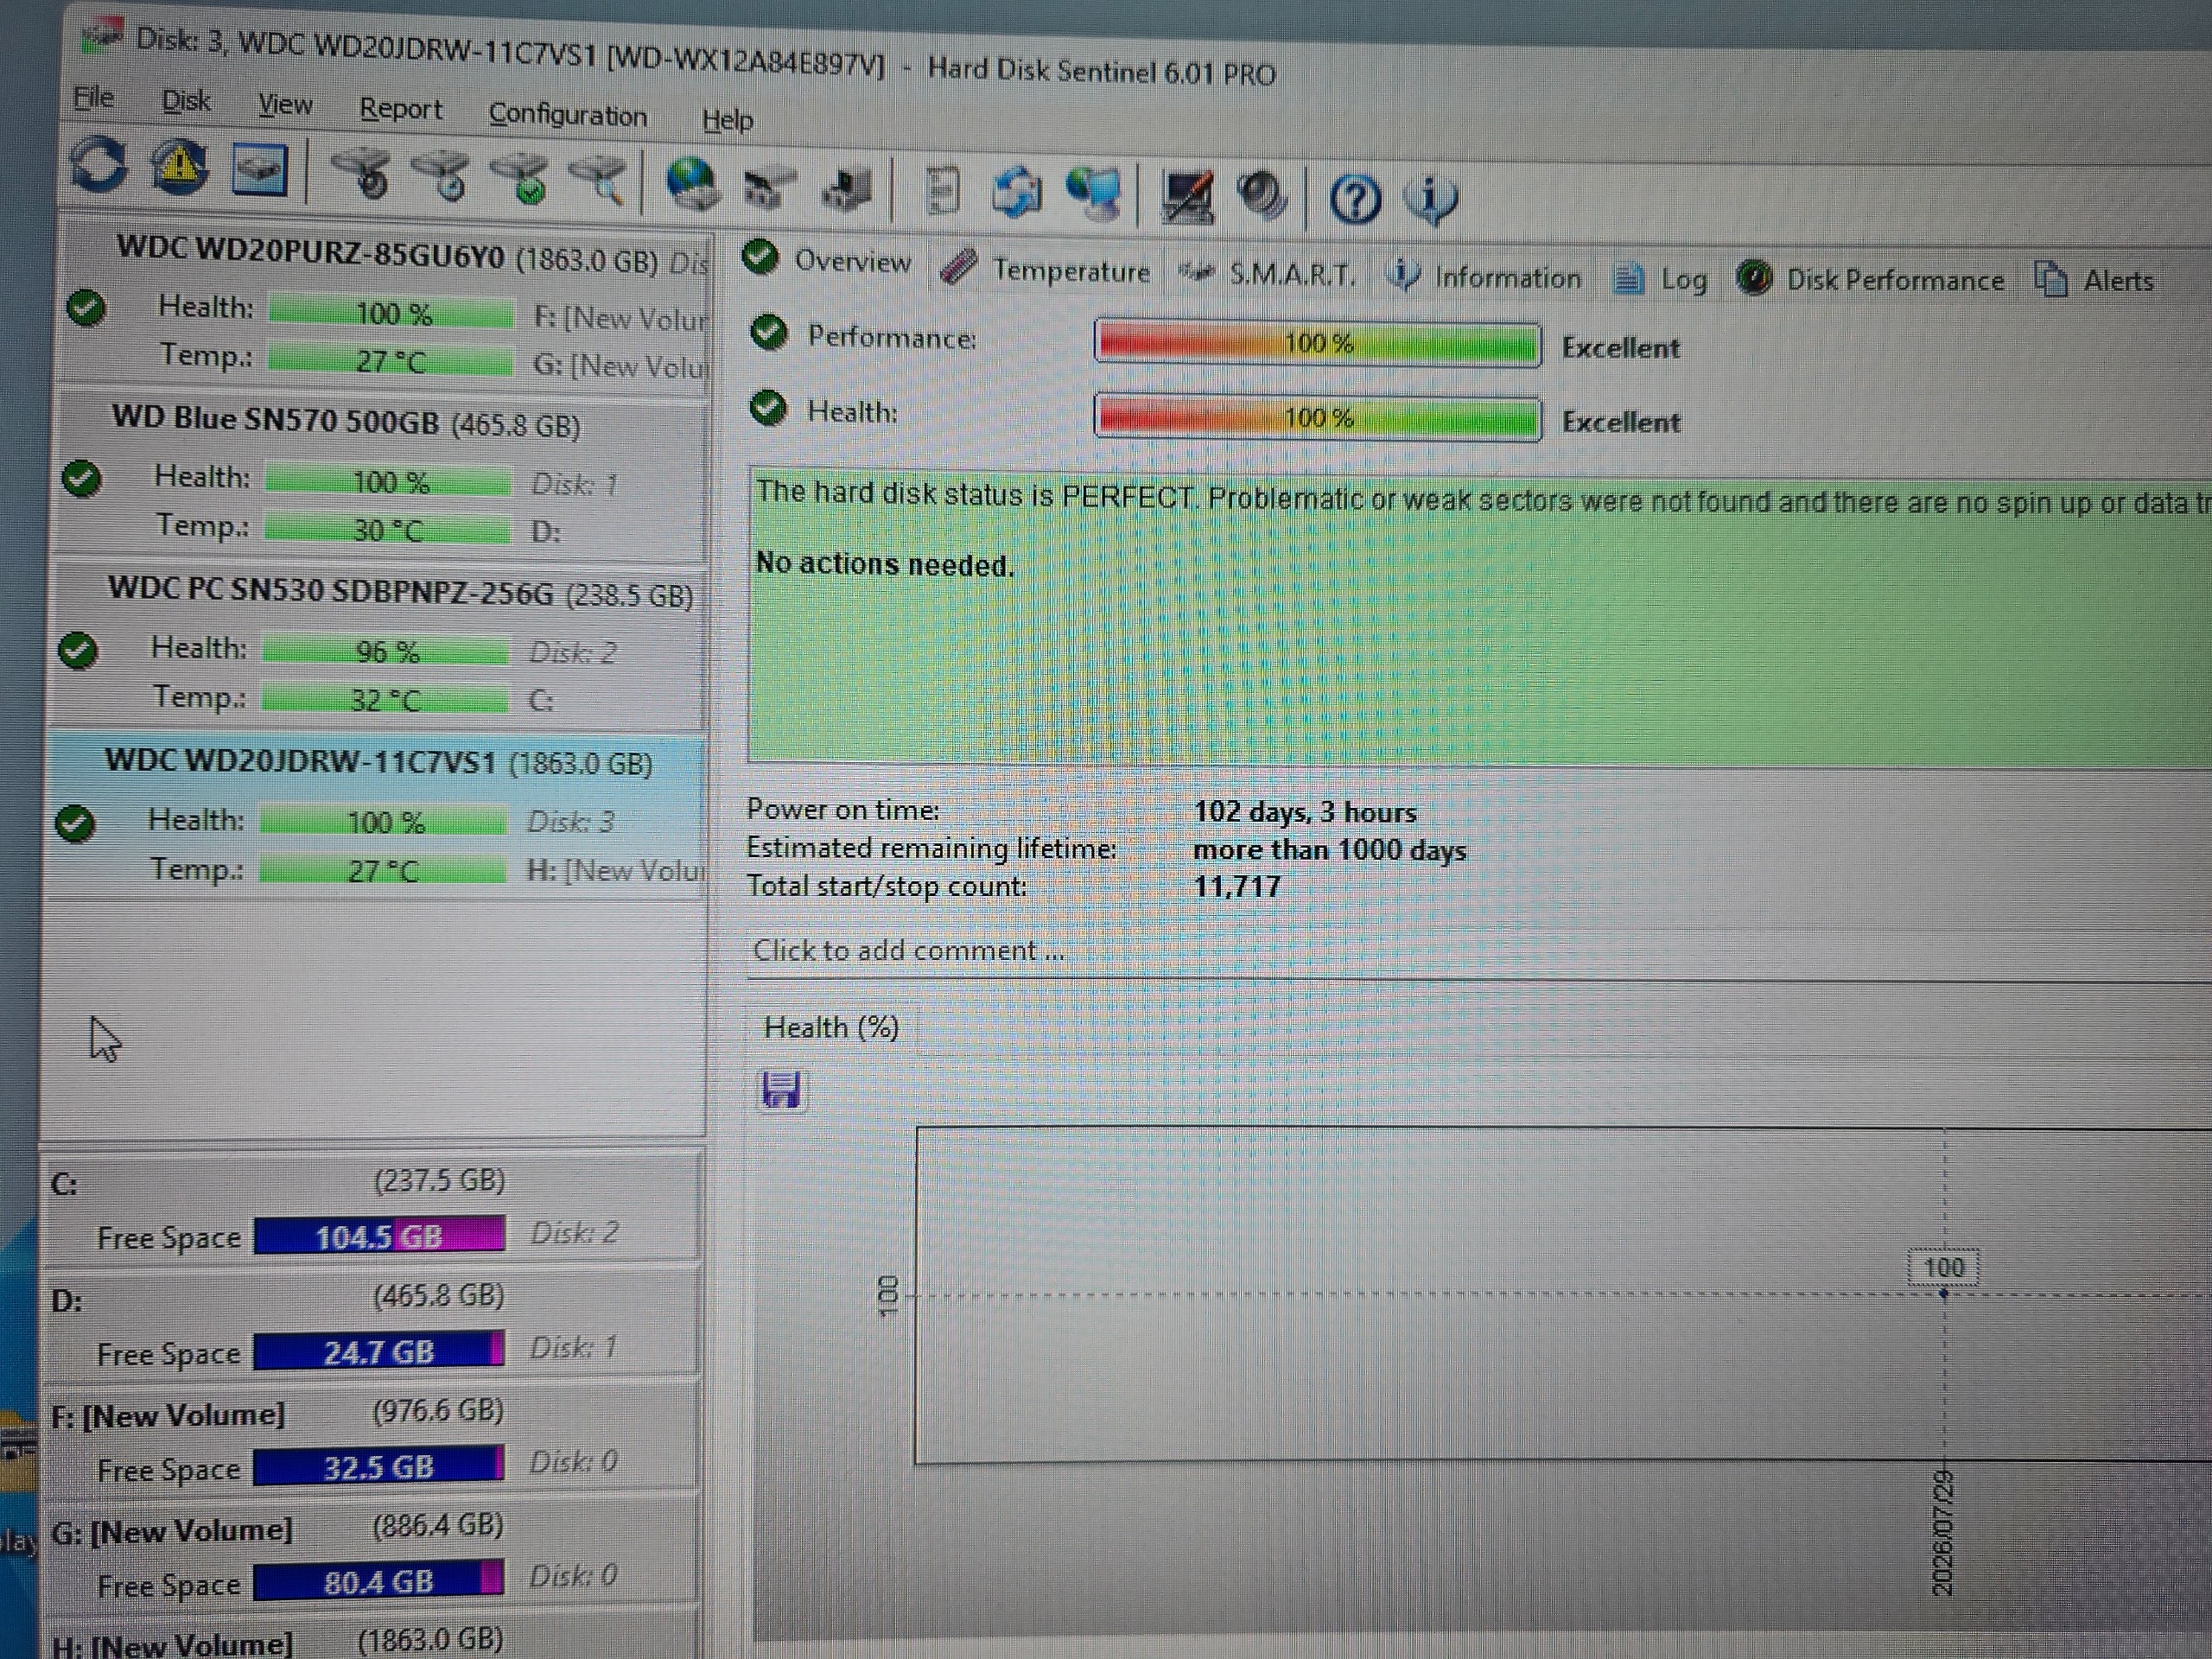
Task: Click the 'more than 1000 days' lifetime value
Action: pos(1330,850)
